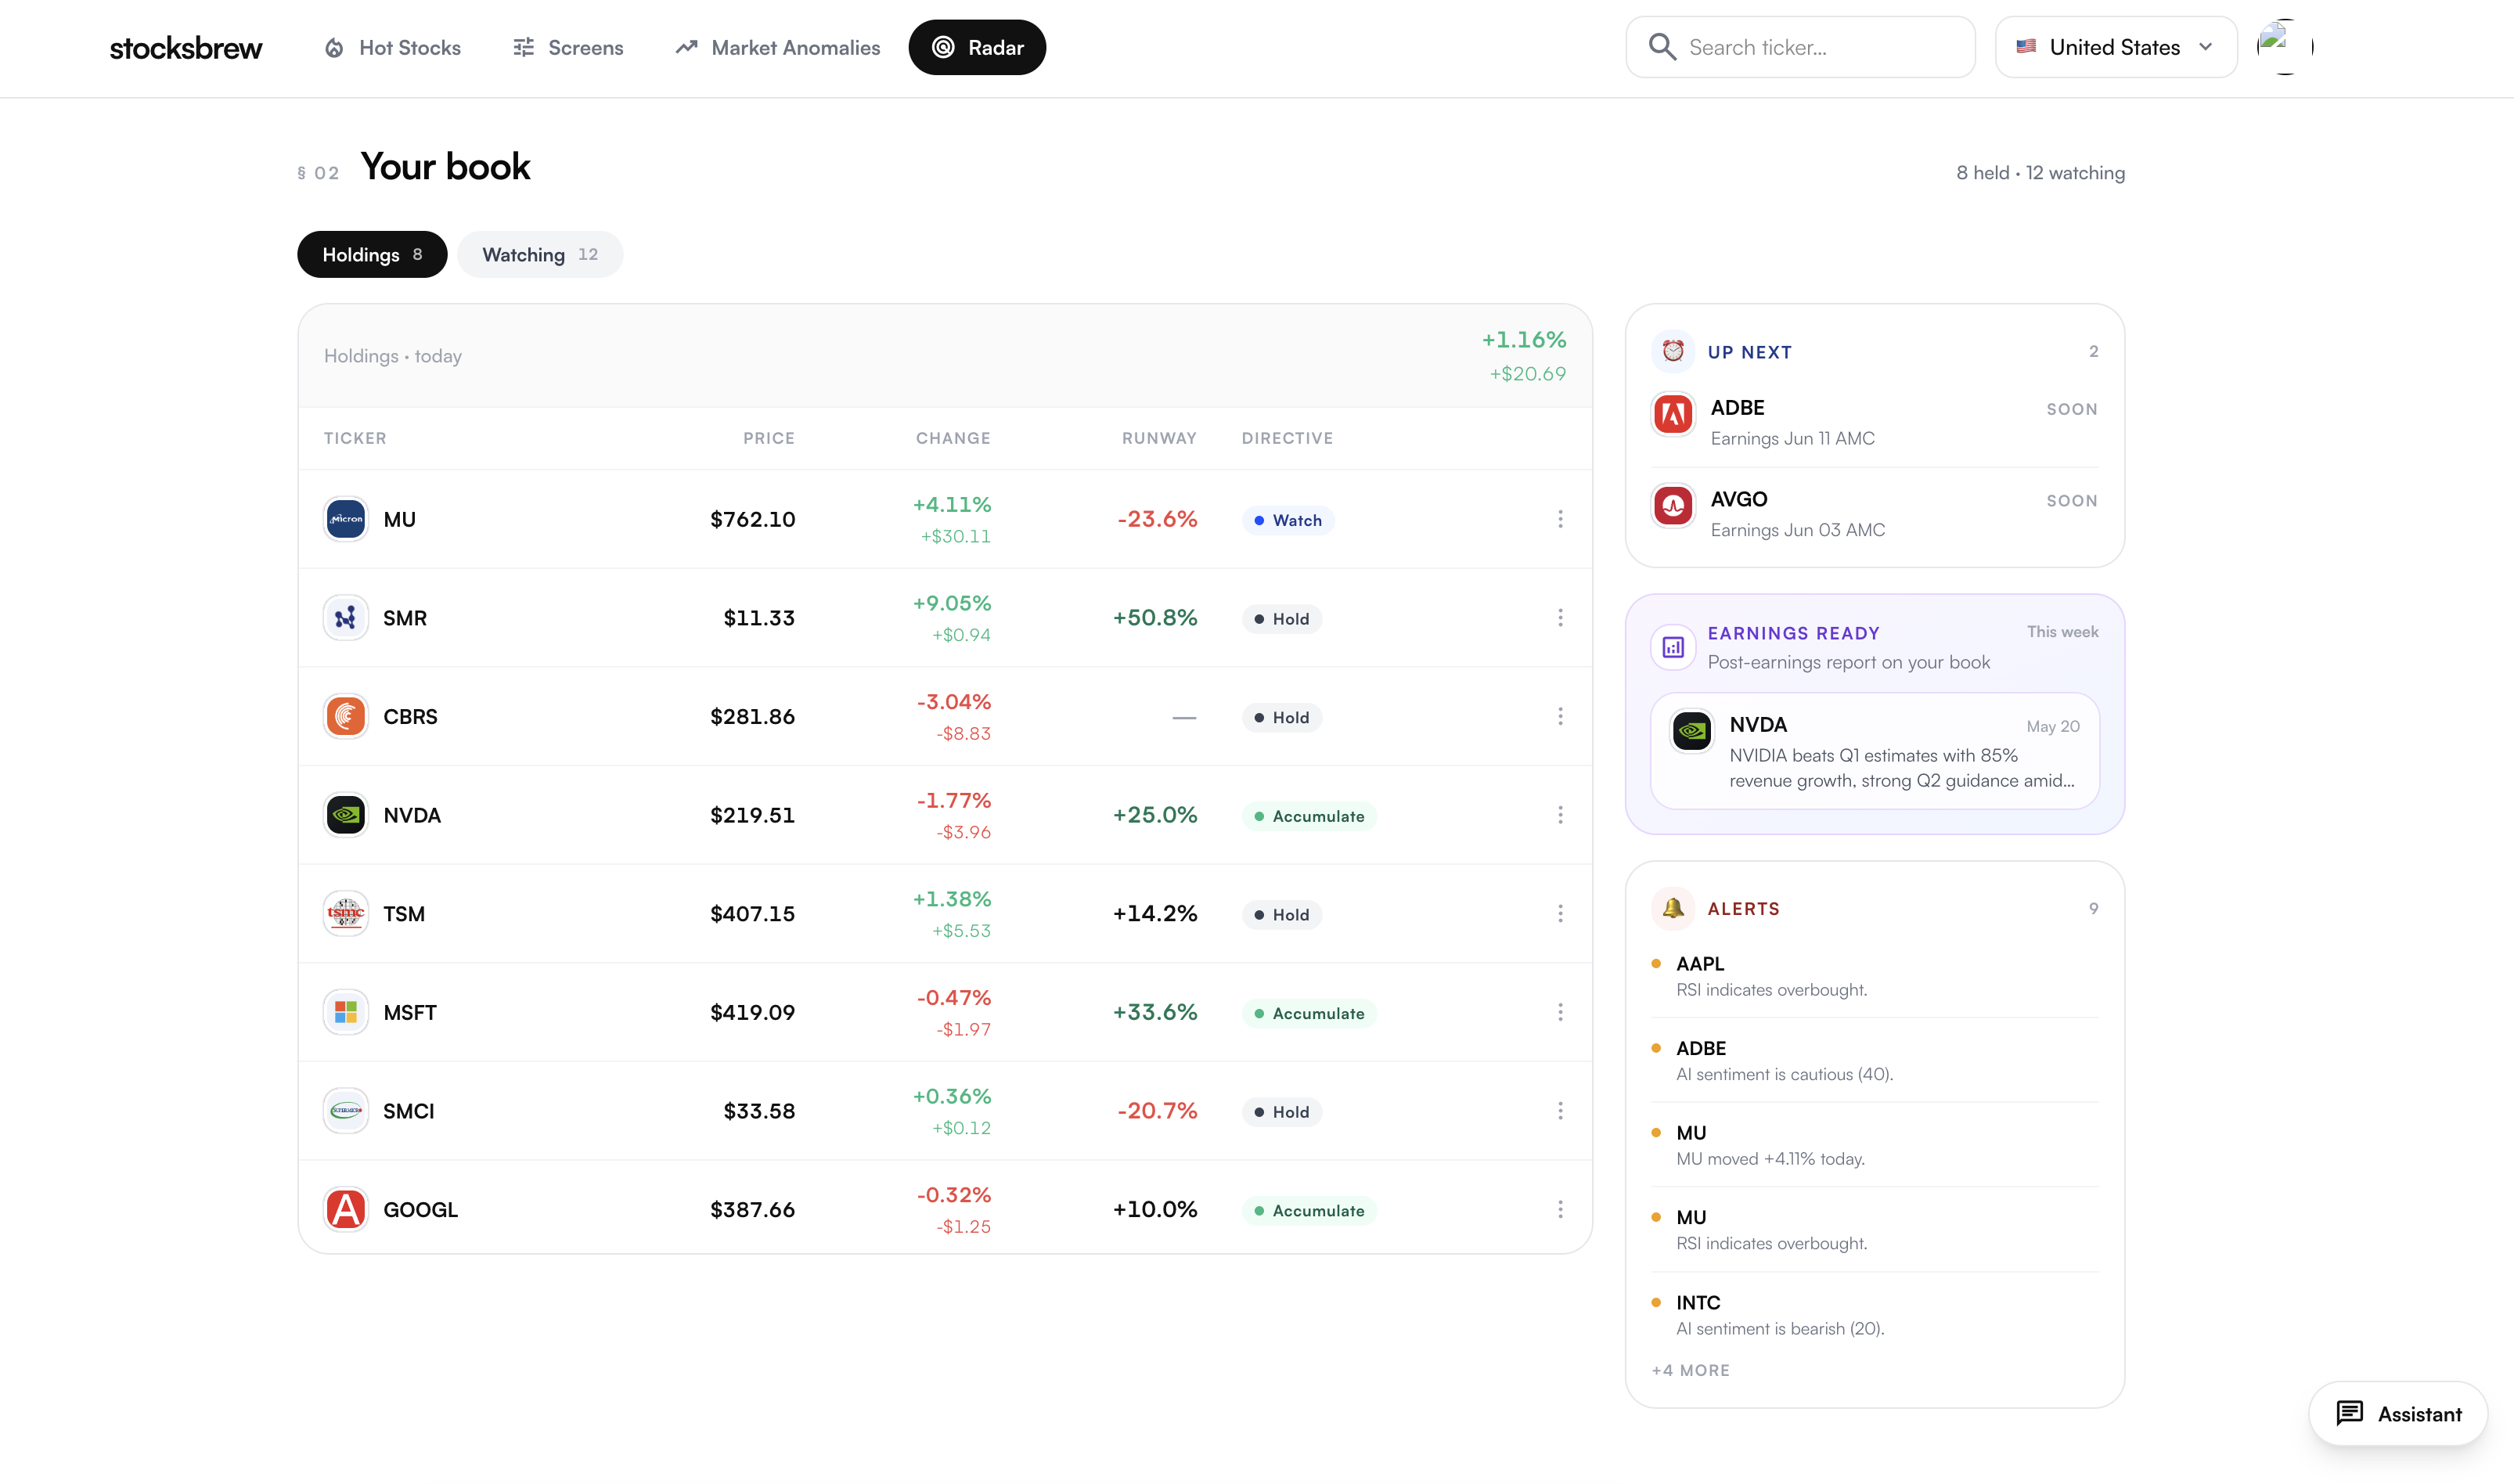Click the Accumulate badge for NVDA
2514x1484 pixels.
point(1309,816)
